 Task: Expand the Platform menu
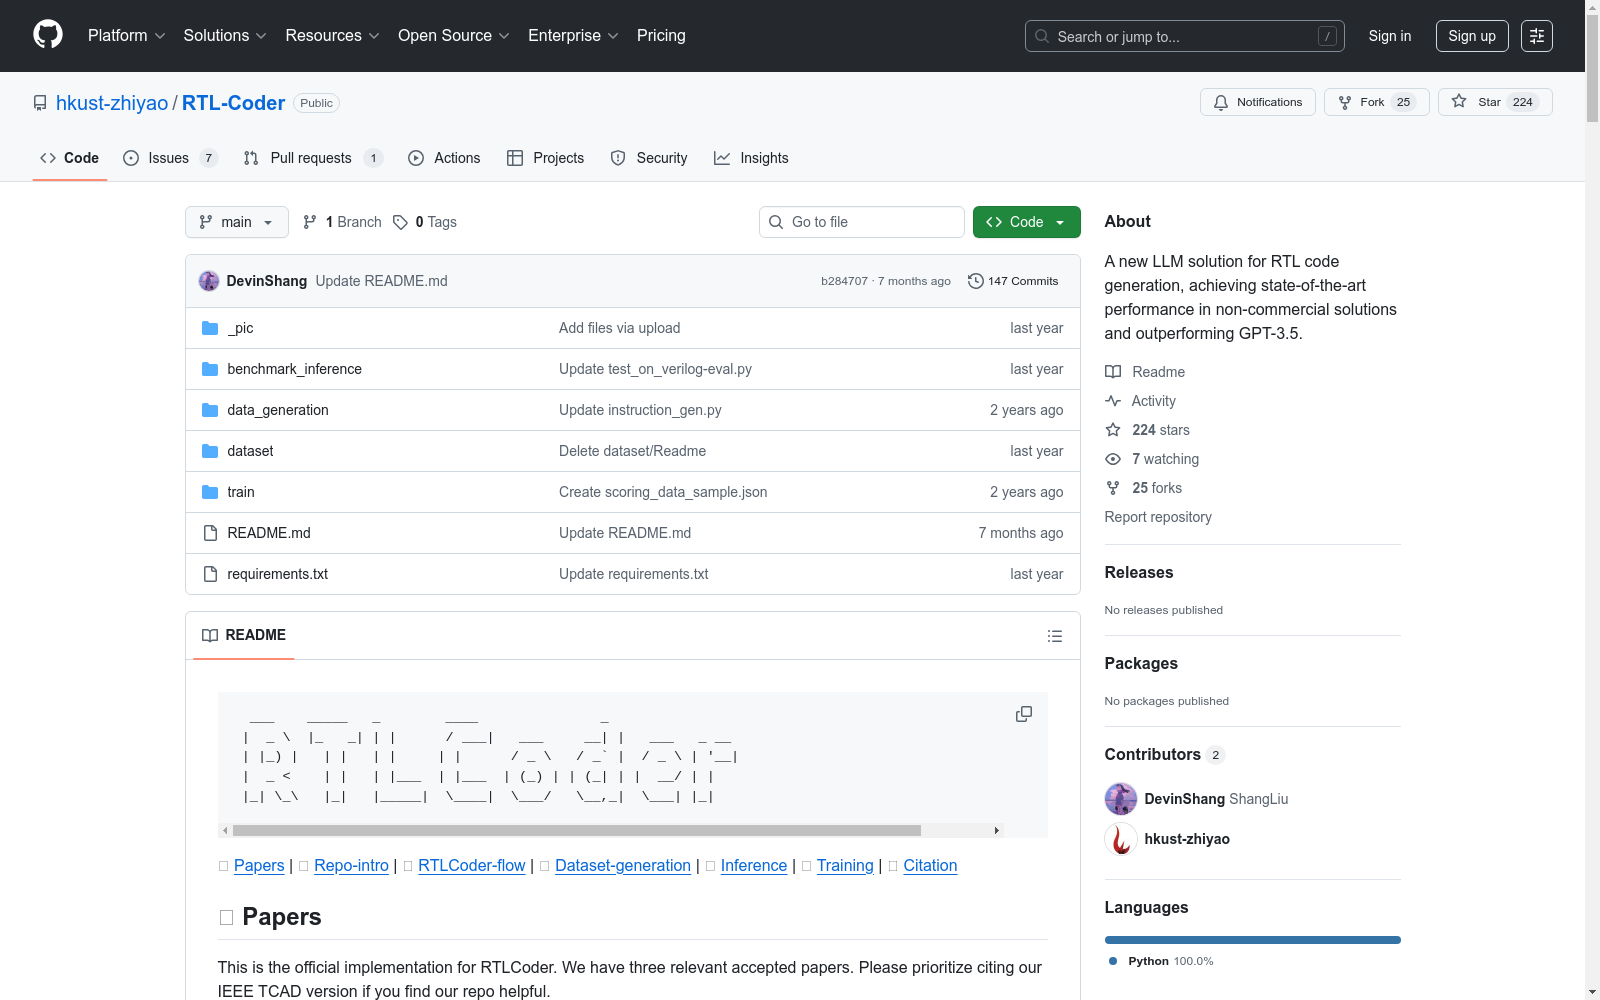127,36
